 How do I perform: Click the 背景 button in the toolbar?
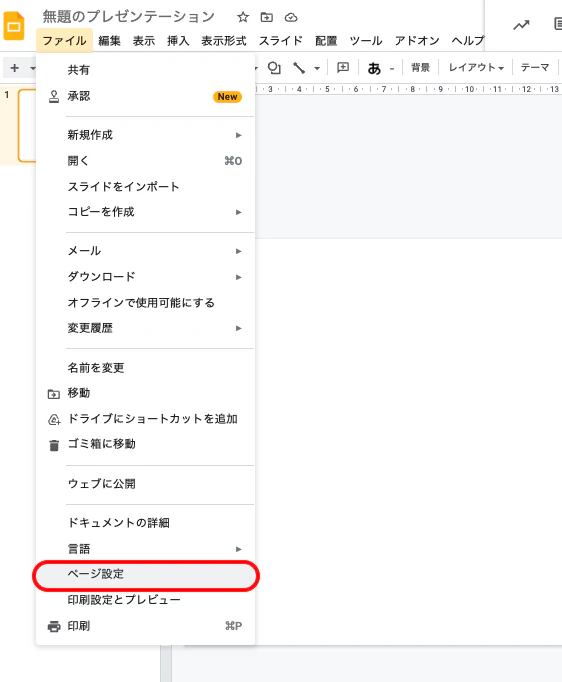point(420,67)
